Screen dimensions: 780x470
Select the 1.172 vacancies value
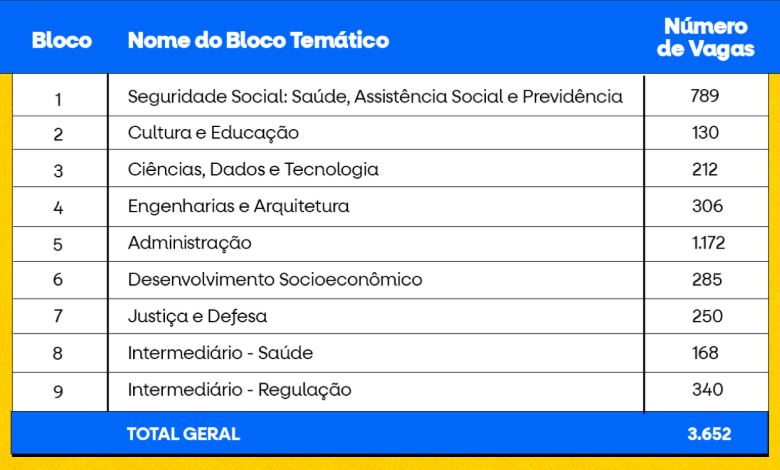[x=706, y=243]
